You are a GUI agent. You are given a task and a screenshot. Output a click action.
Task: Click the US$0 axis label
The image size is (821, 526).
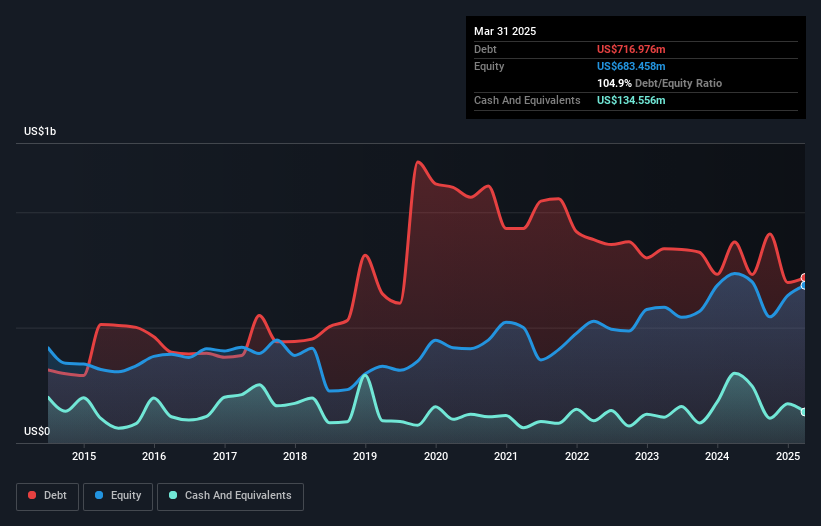click(x=37, y=431)
